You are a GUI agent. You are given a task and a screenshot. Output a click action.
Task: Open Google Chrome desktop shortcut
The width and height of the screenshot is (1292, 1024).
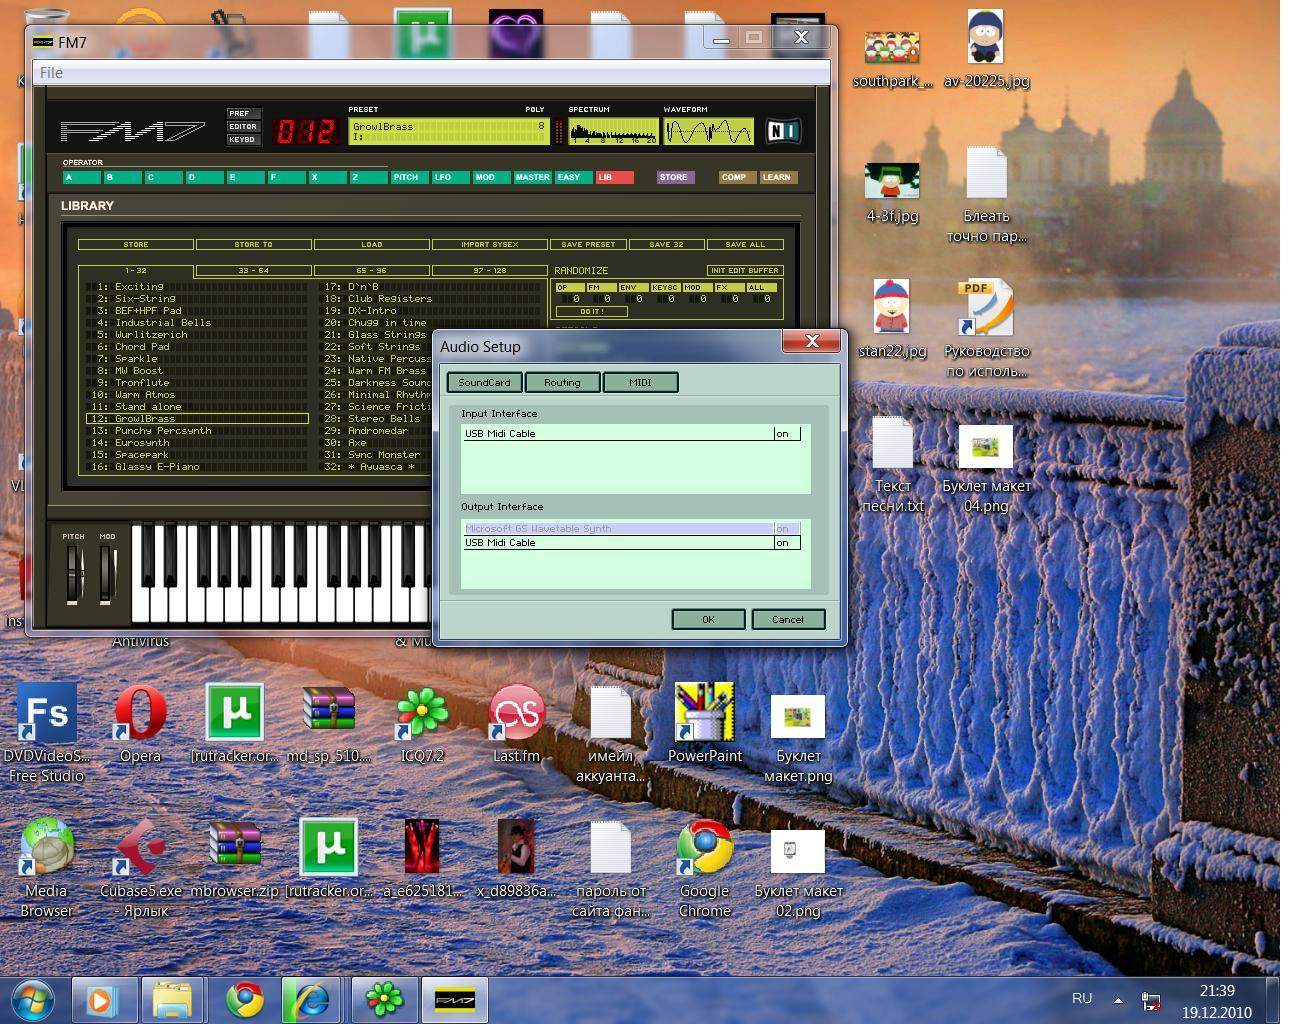tap(705, 868)
